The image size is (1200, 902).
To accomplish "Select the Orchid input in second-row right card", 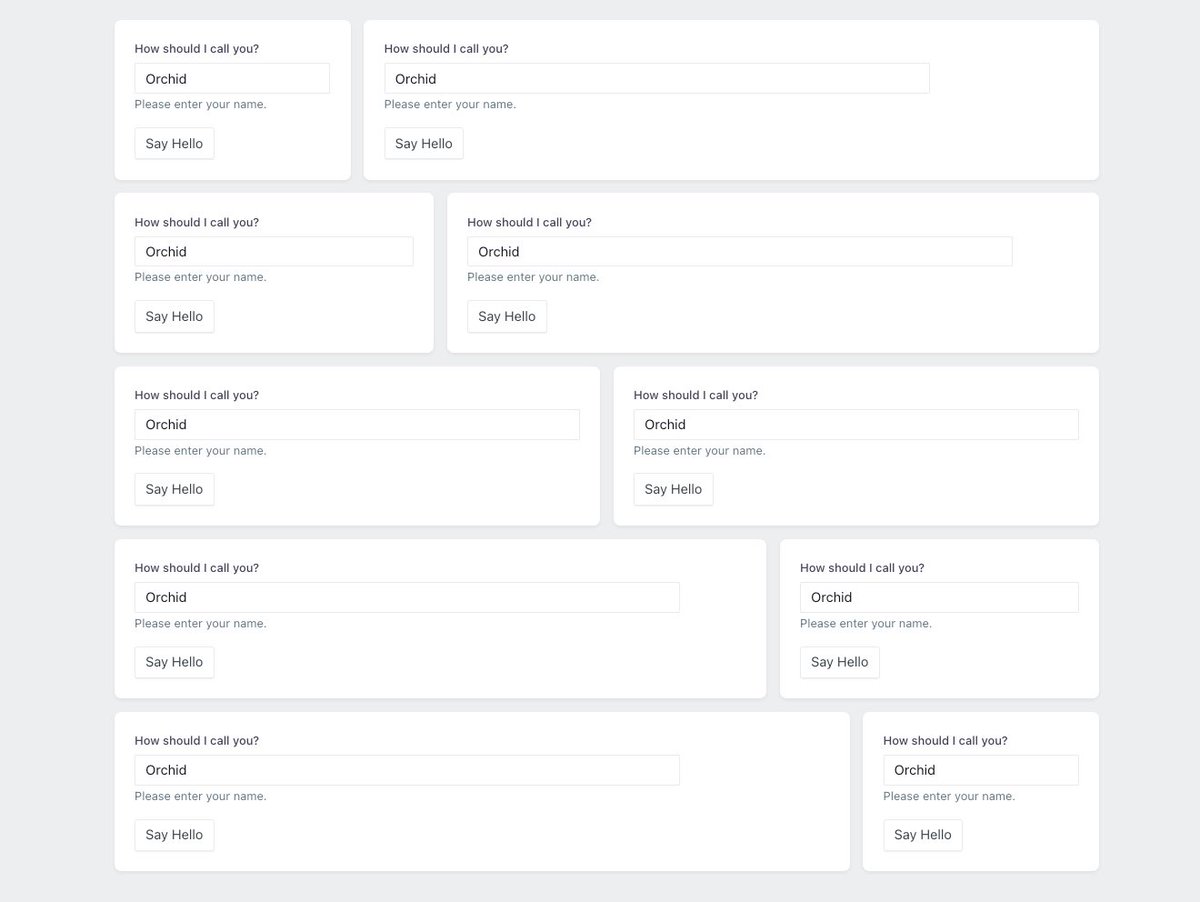I will click(740, 251).
